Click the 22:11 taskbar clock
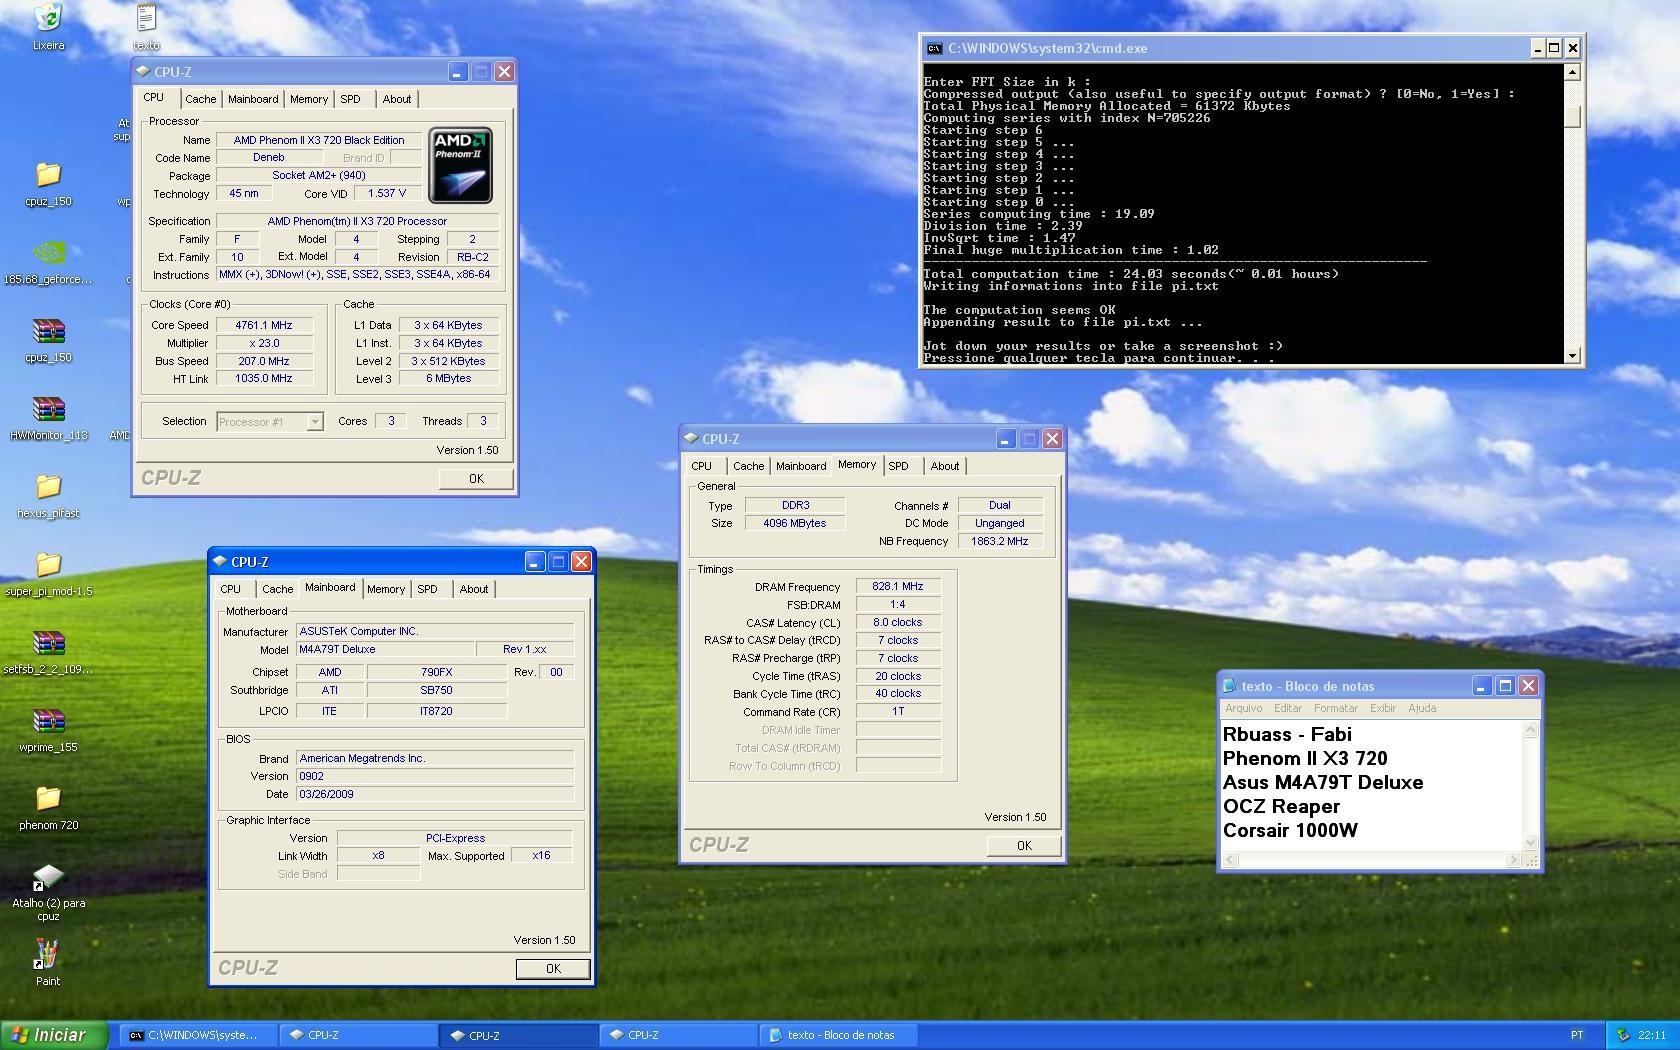Viewport: 1680px width, 1050px height. click(x=1652, y=1035)
